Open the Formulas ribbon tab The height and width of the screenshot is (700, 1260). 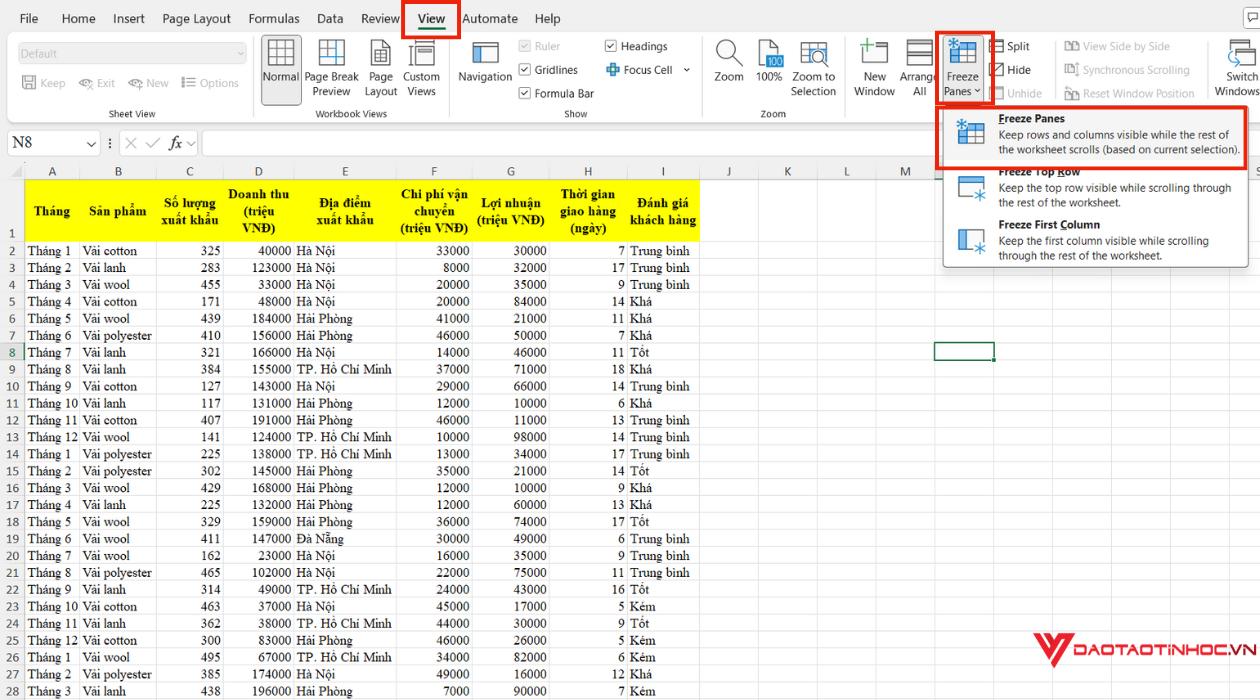click(273, 18)
